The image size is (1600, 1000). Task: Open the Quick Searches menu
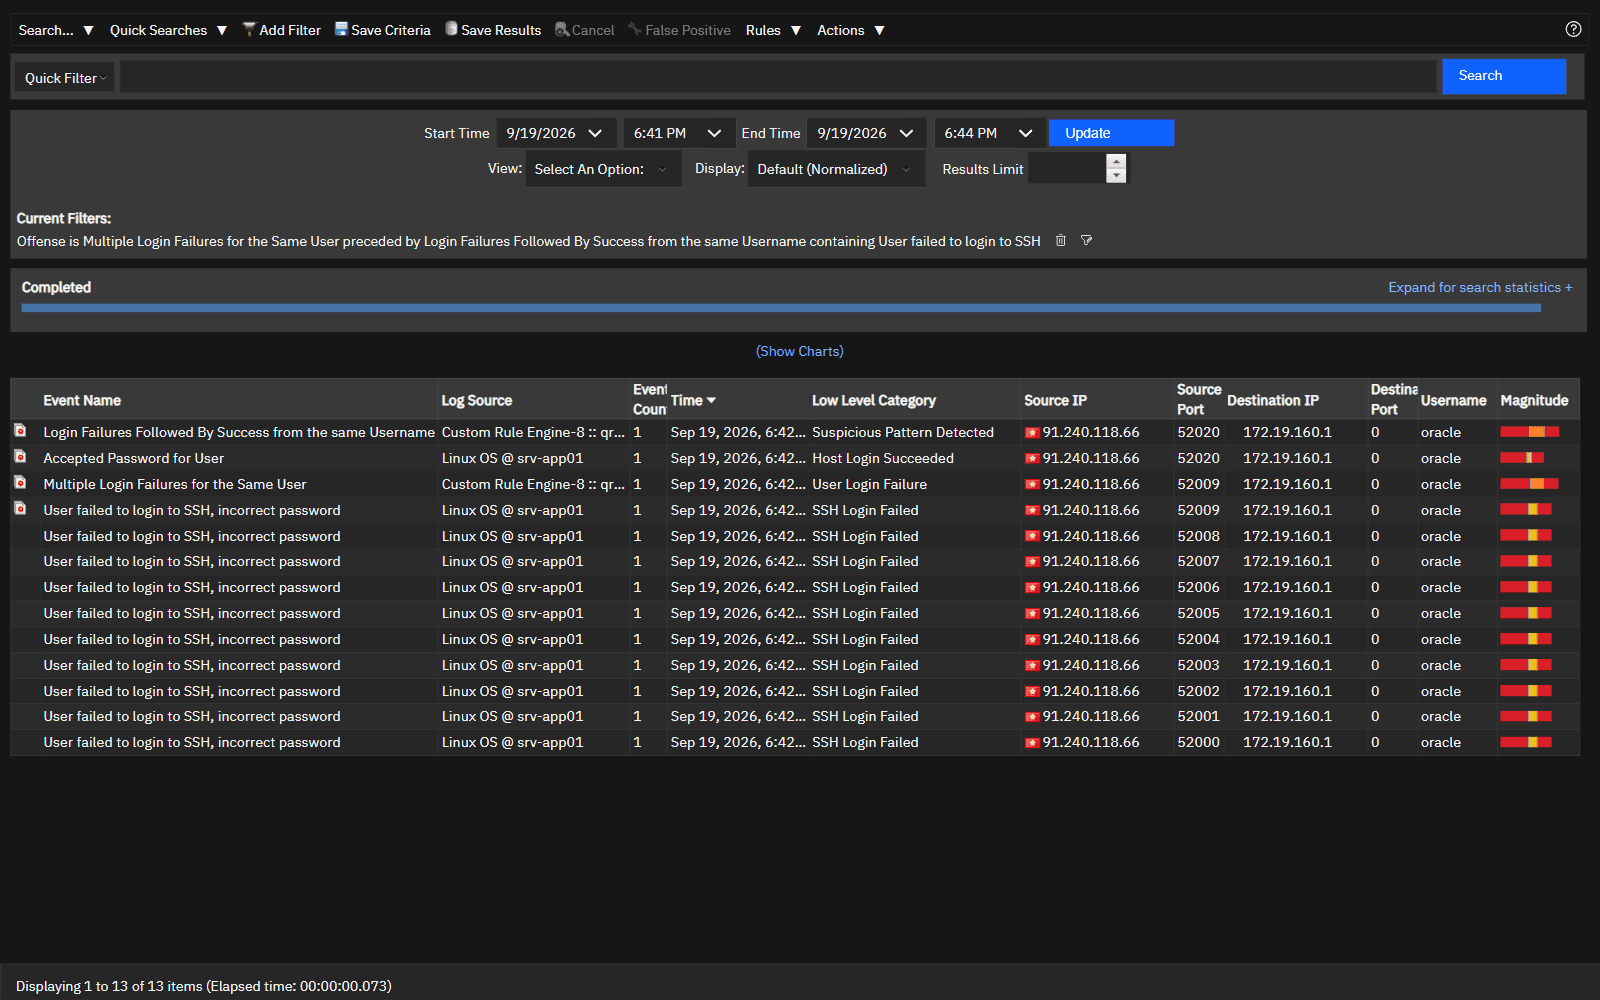pos(168,30)
